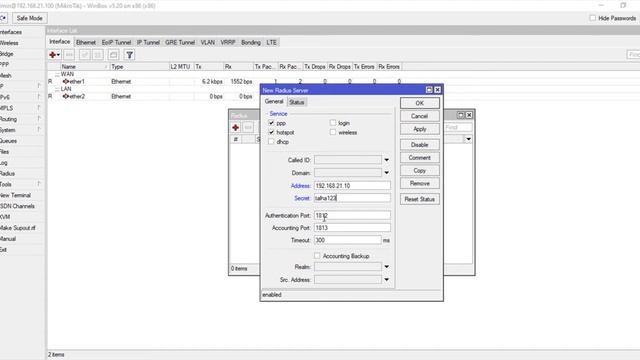Enable the login service checkbox

click(333, 122)
